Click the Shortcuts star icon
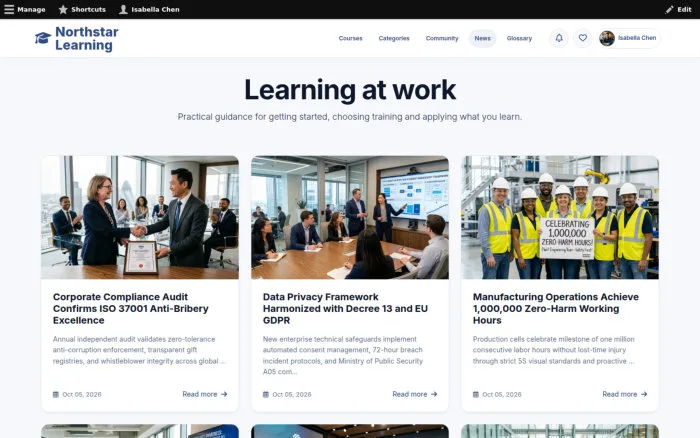 (63, 9)
